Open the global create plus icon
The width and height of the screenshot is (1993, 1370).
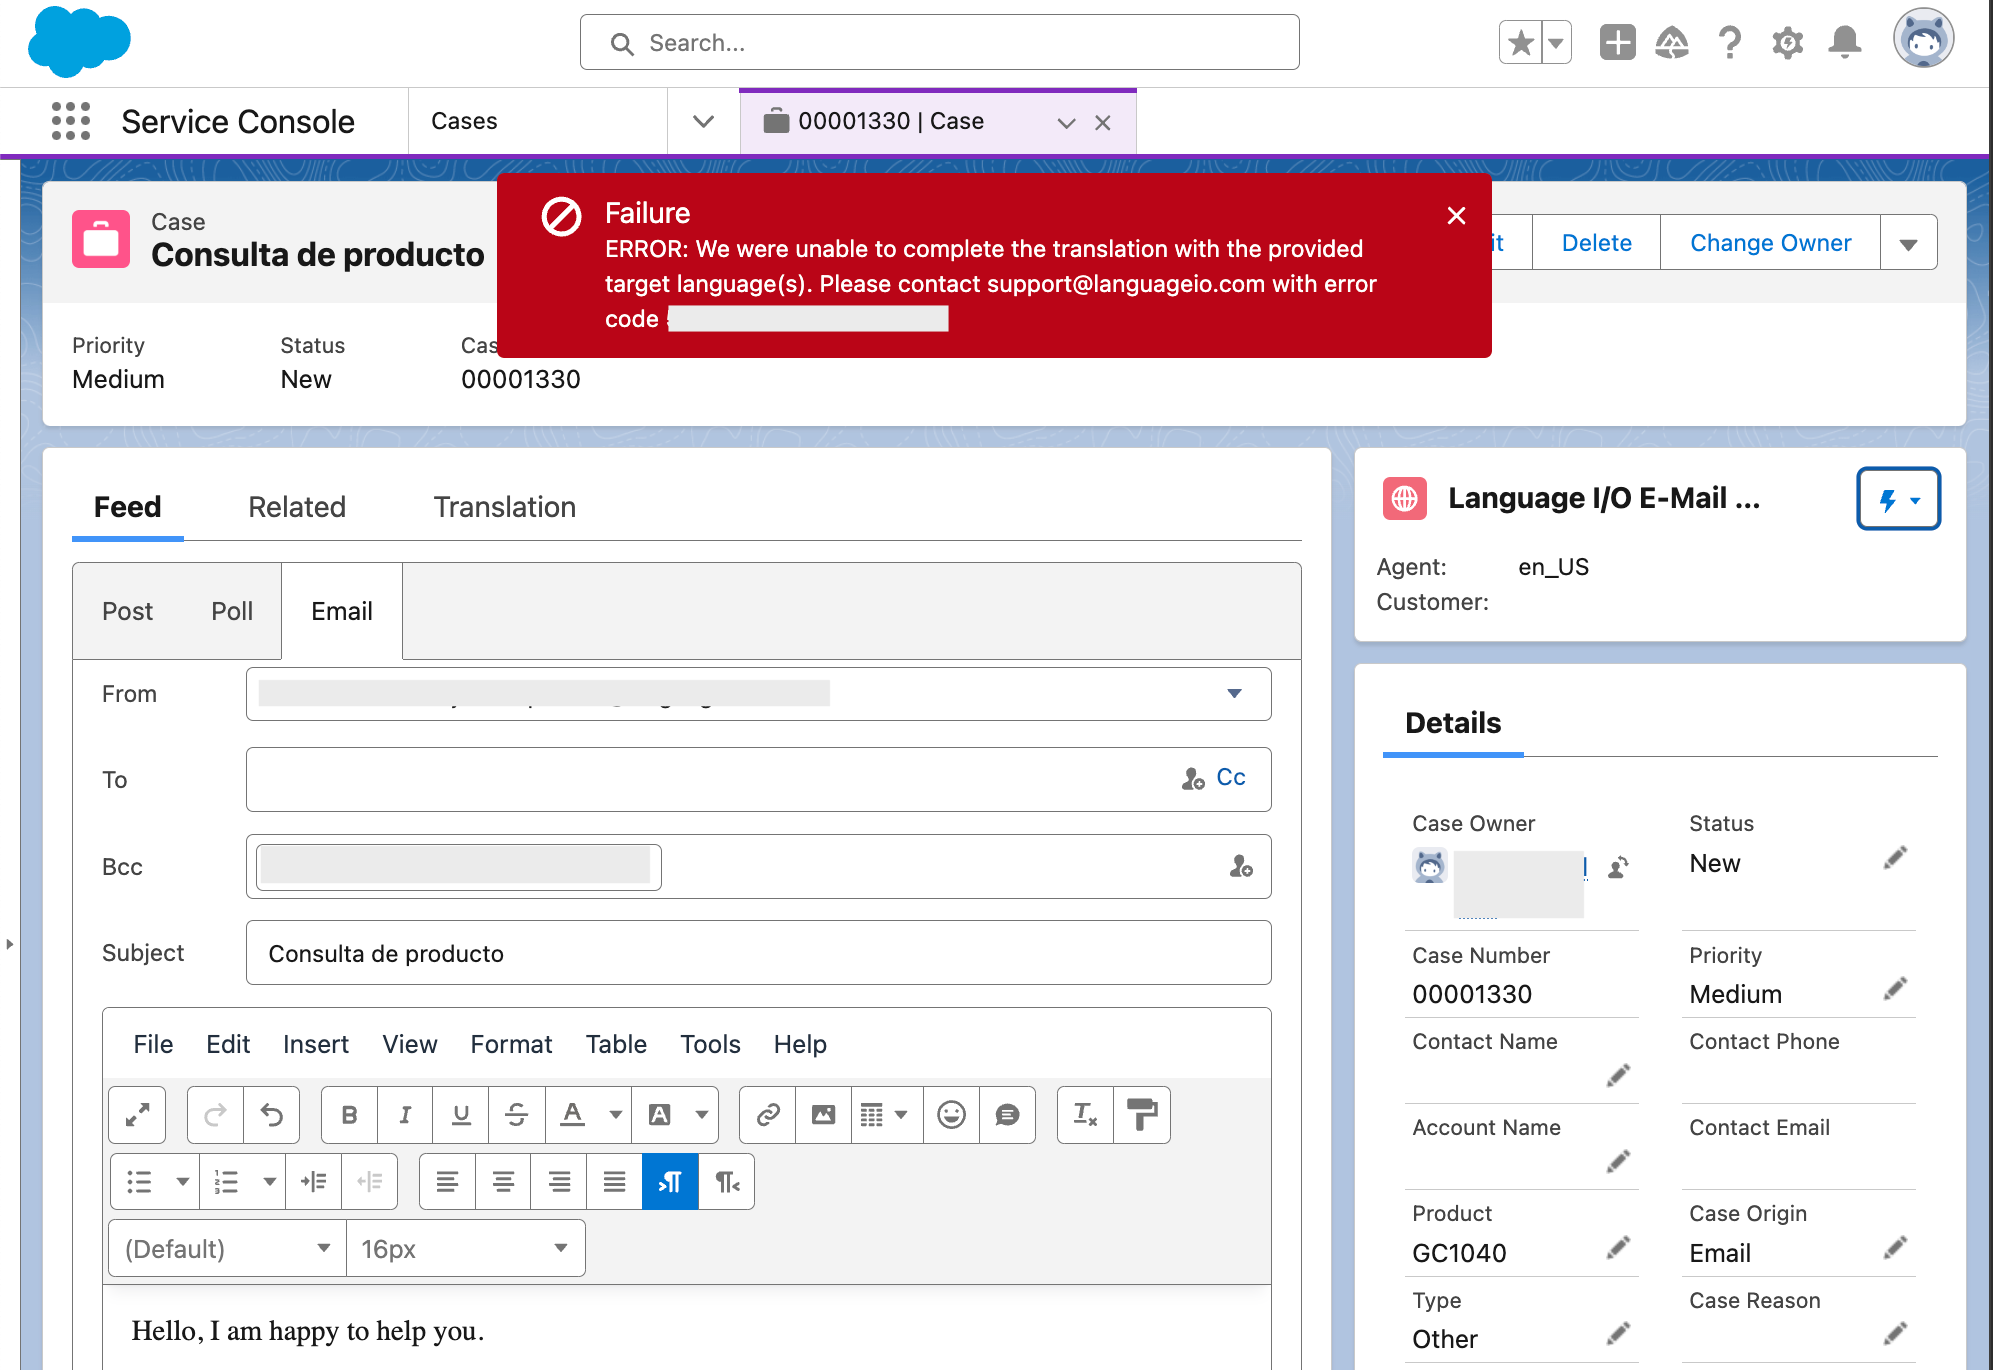(x=1617, y=43)
